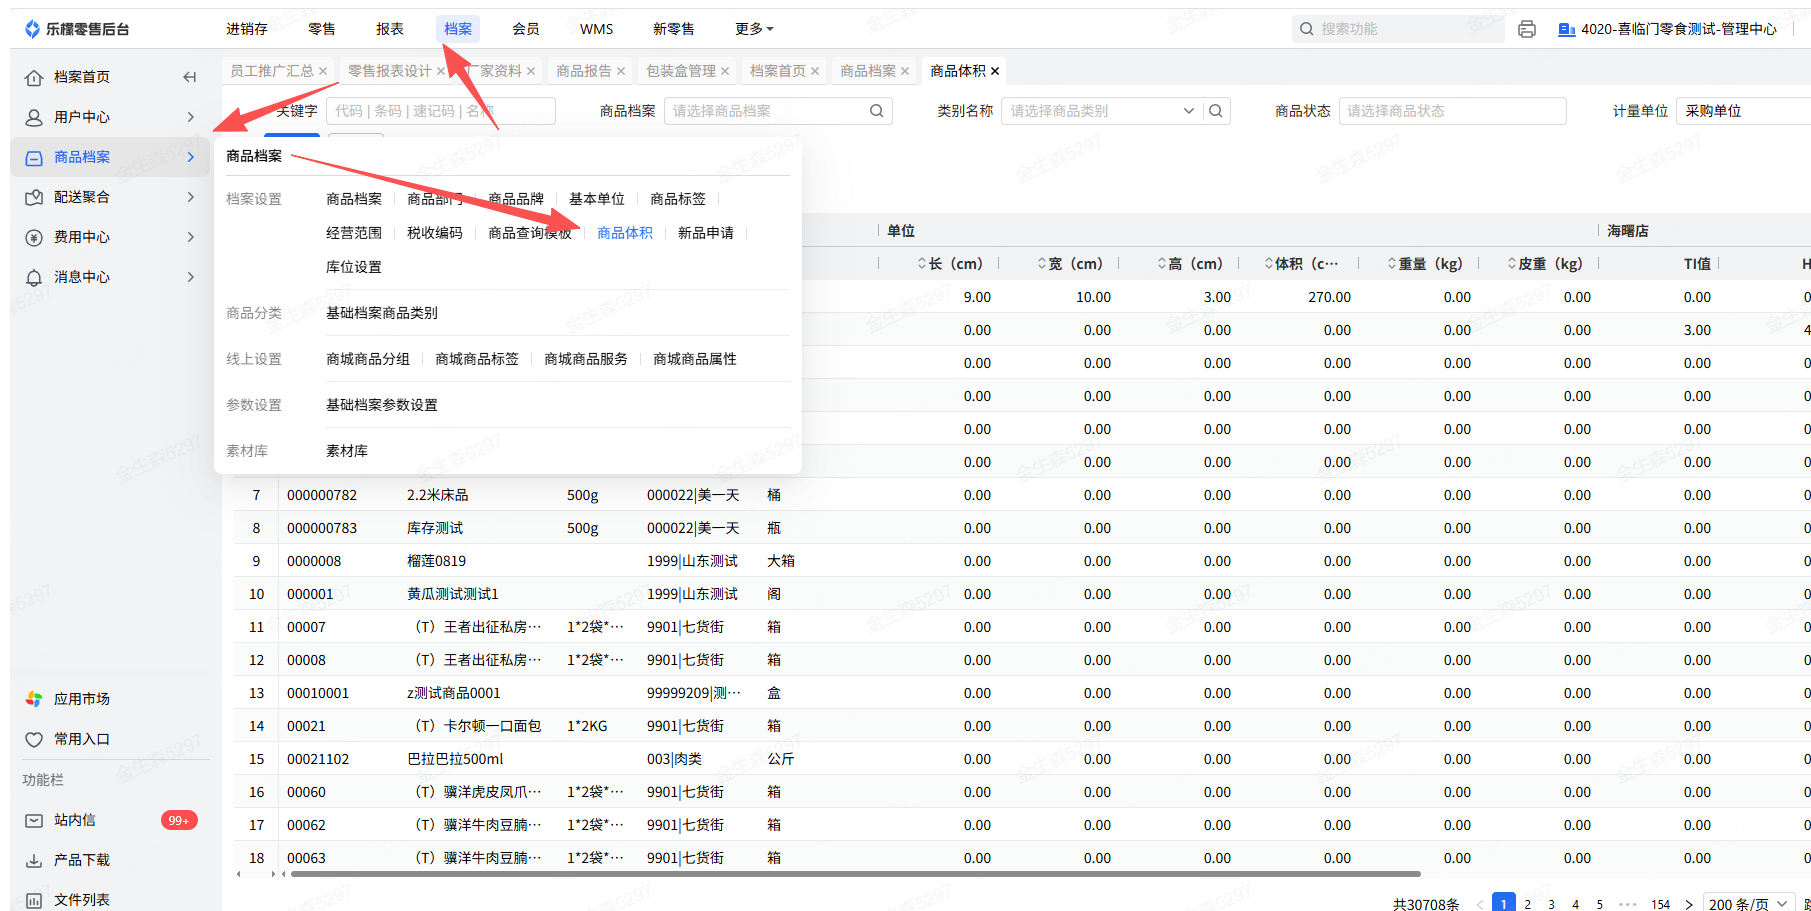Click the 文件列表 icon in sidebar
Viewport: 1811px width, 911px height.
point(34,900)
